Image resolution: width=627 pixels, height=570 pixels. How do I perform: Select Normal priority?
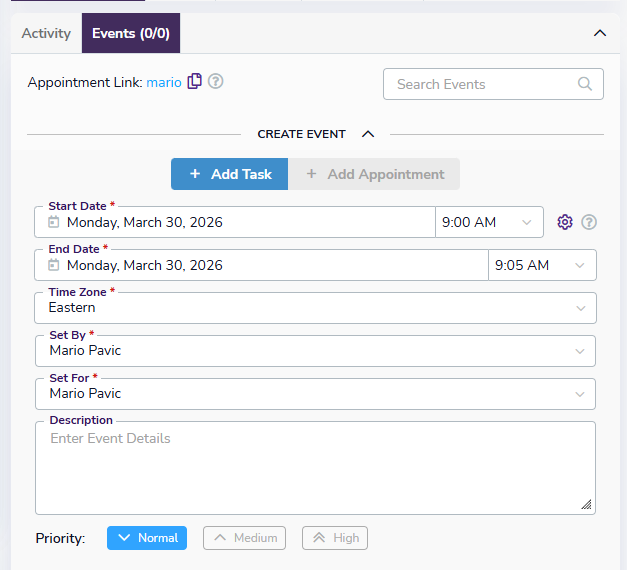[147, 538]
